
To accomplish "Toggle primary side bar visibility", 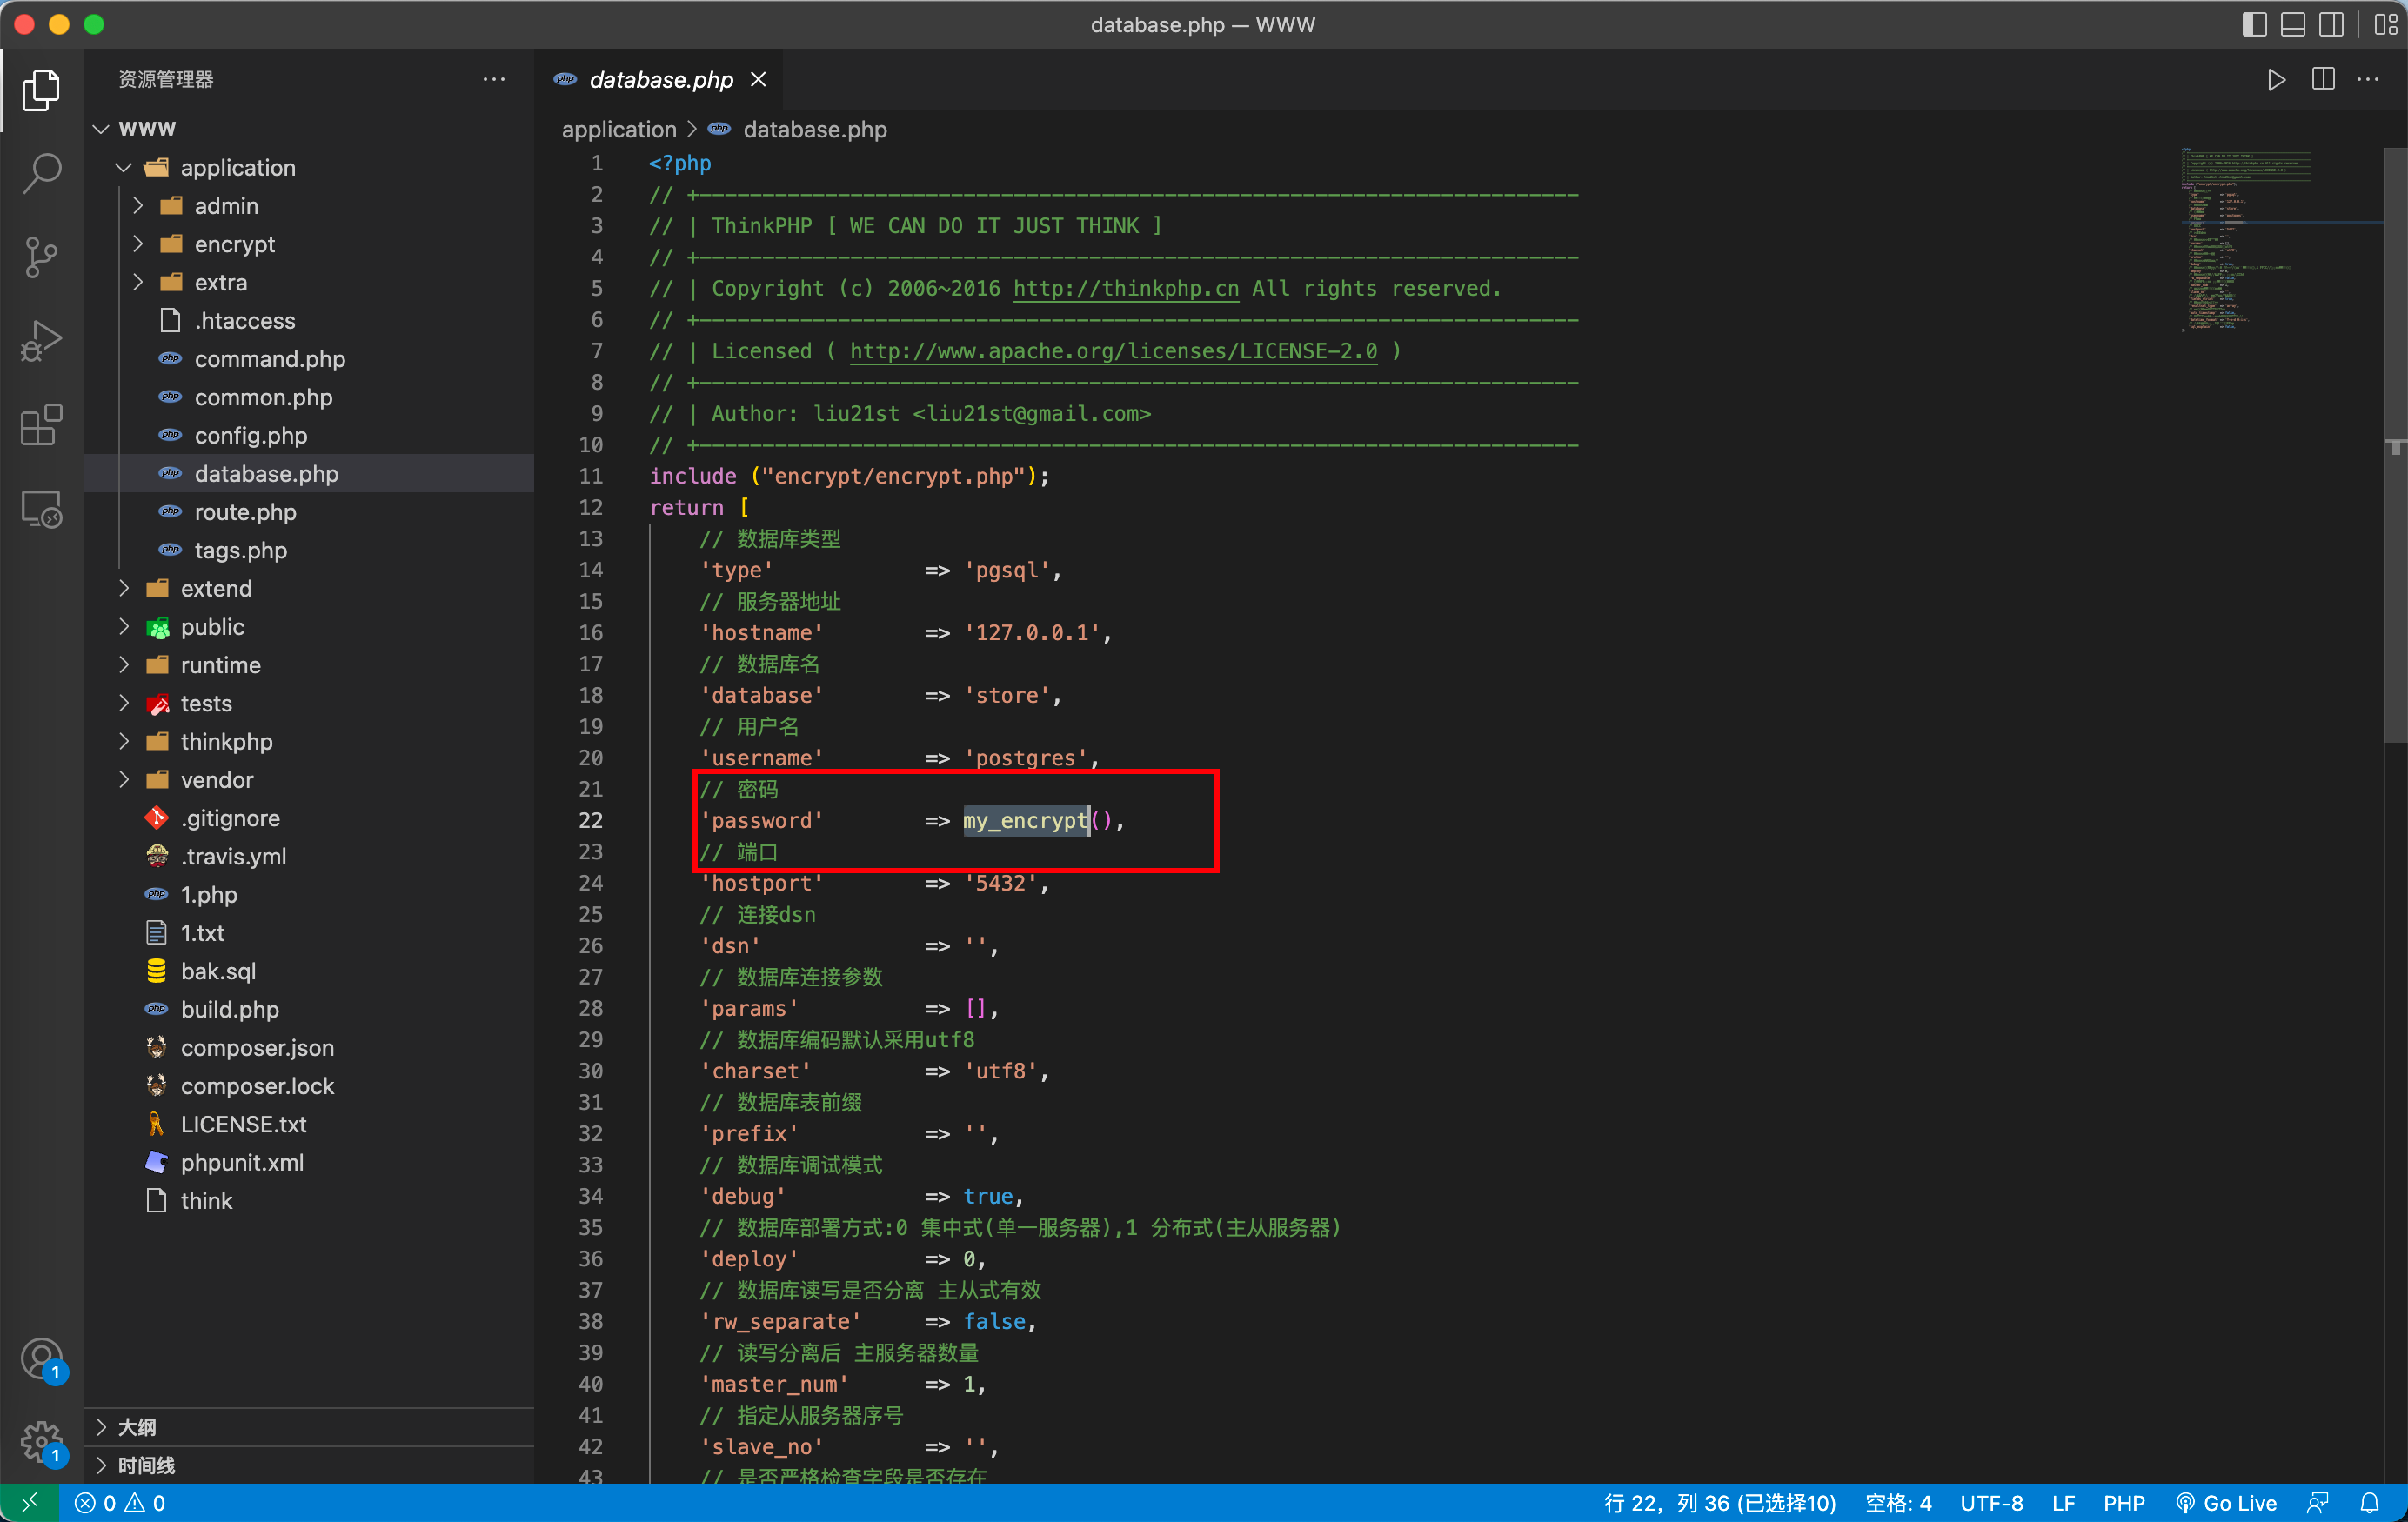I will pyautogui.click(x=2254, y=25).
